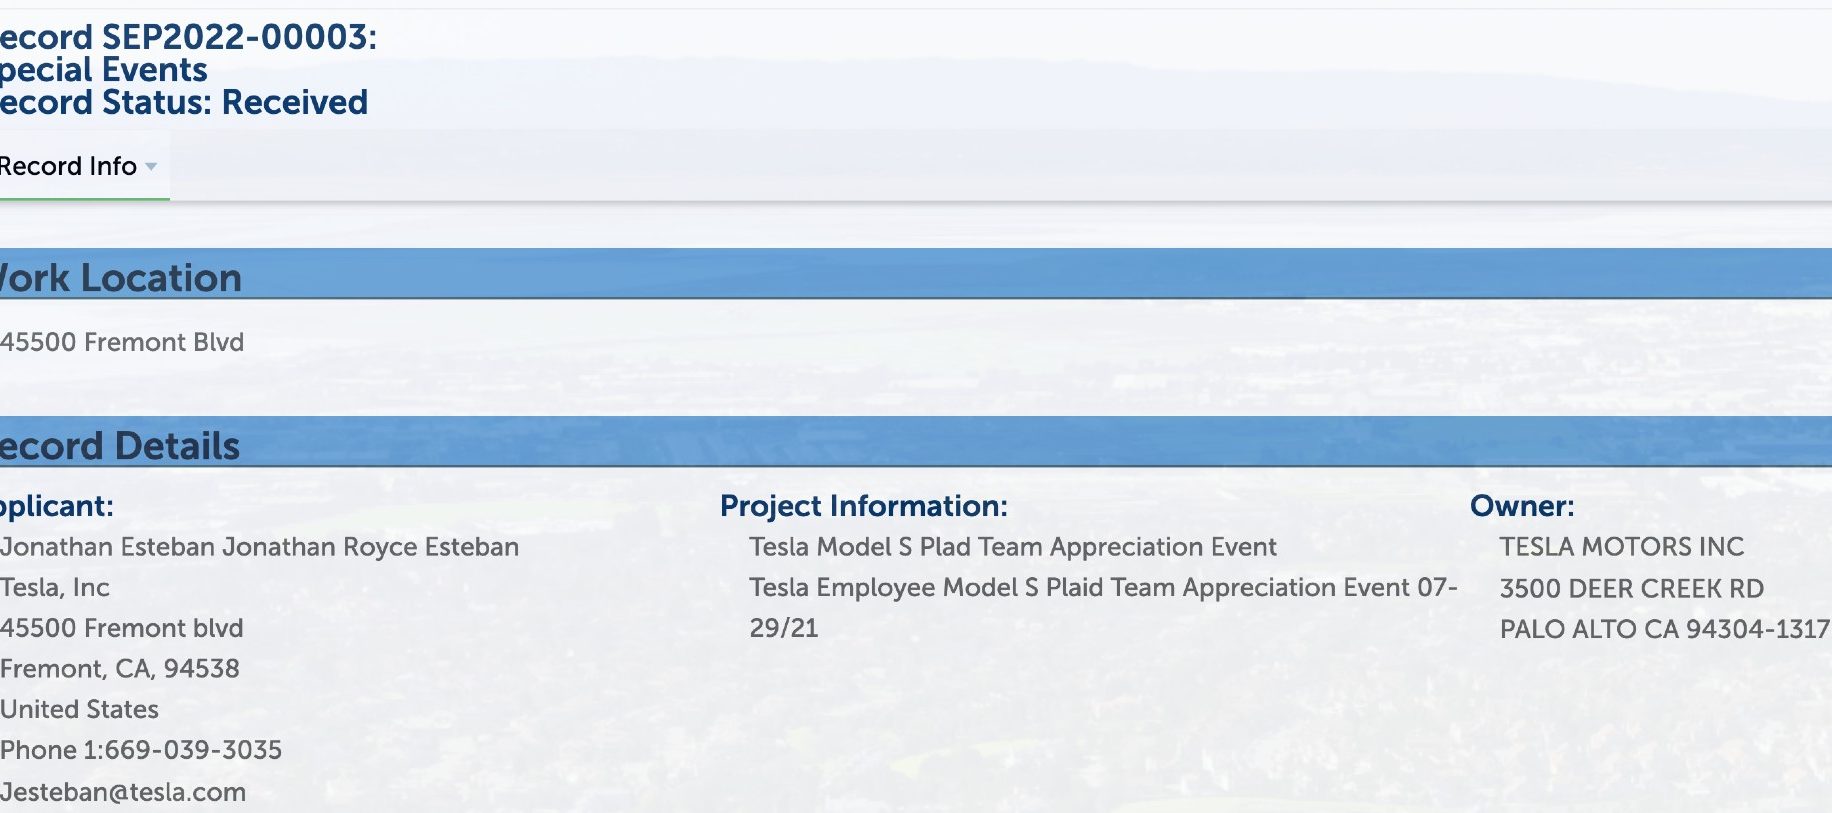This screenshot has height=813, width=1832.
Task: Click the TESLA MOTORS INC owner name
Action: (1622, 547)
